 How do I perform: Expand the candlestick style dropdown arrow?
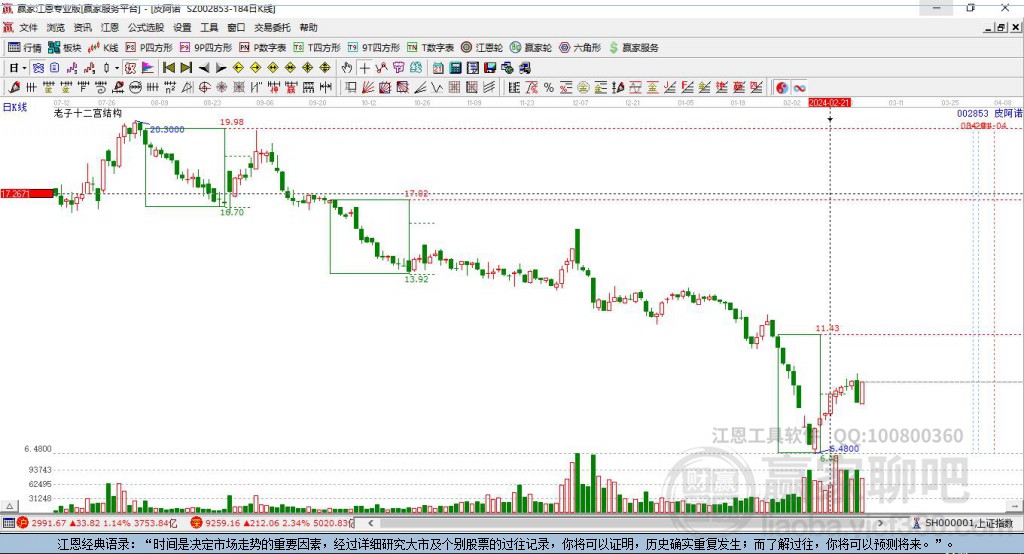[117, 68]
